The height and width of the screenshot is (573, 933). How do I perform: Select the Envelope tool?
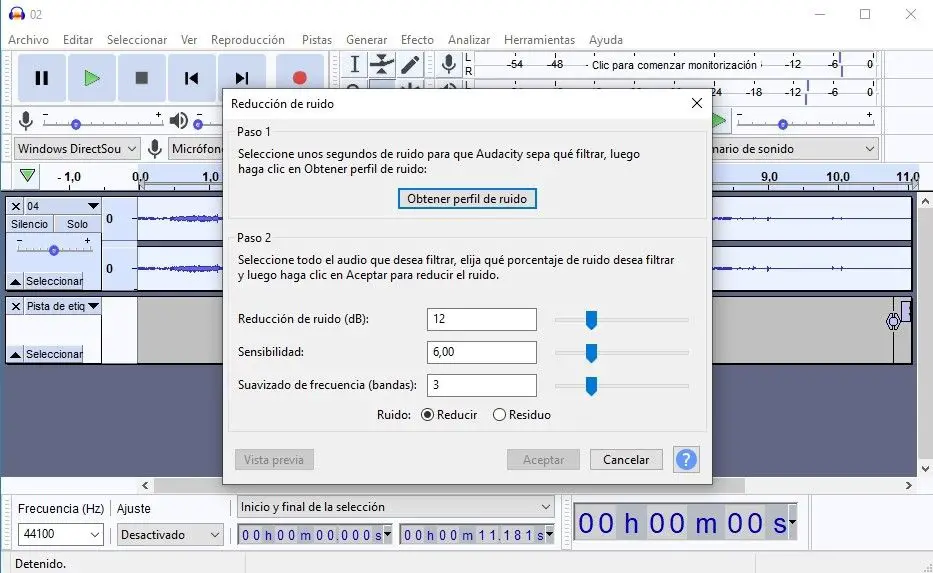(x=382, y=64)
